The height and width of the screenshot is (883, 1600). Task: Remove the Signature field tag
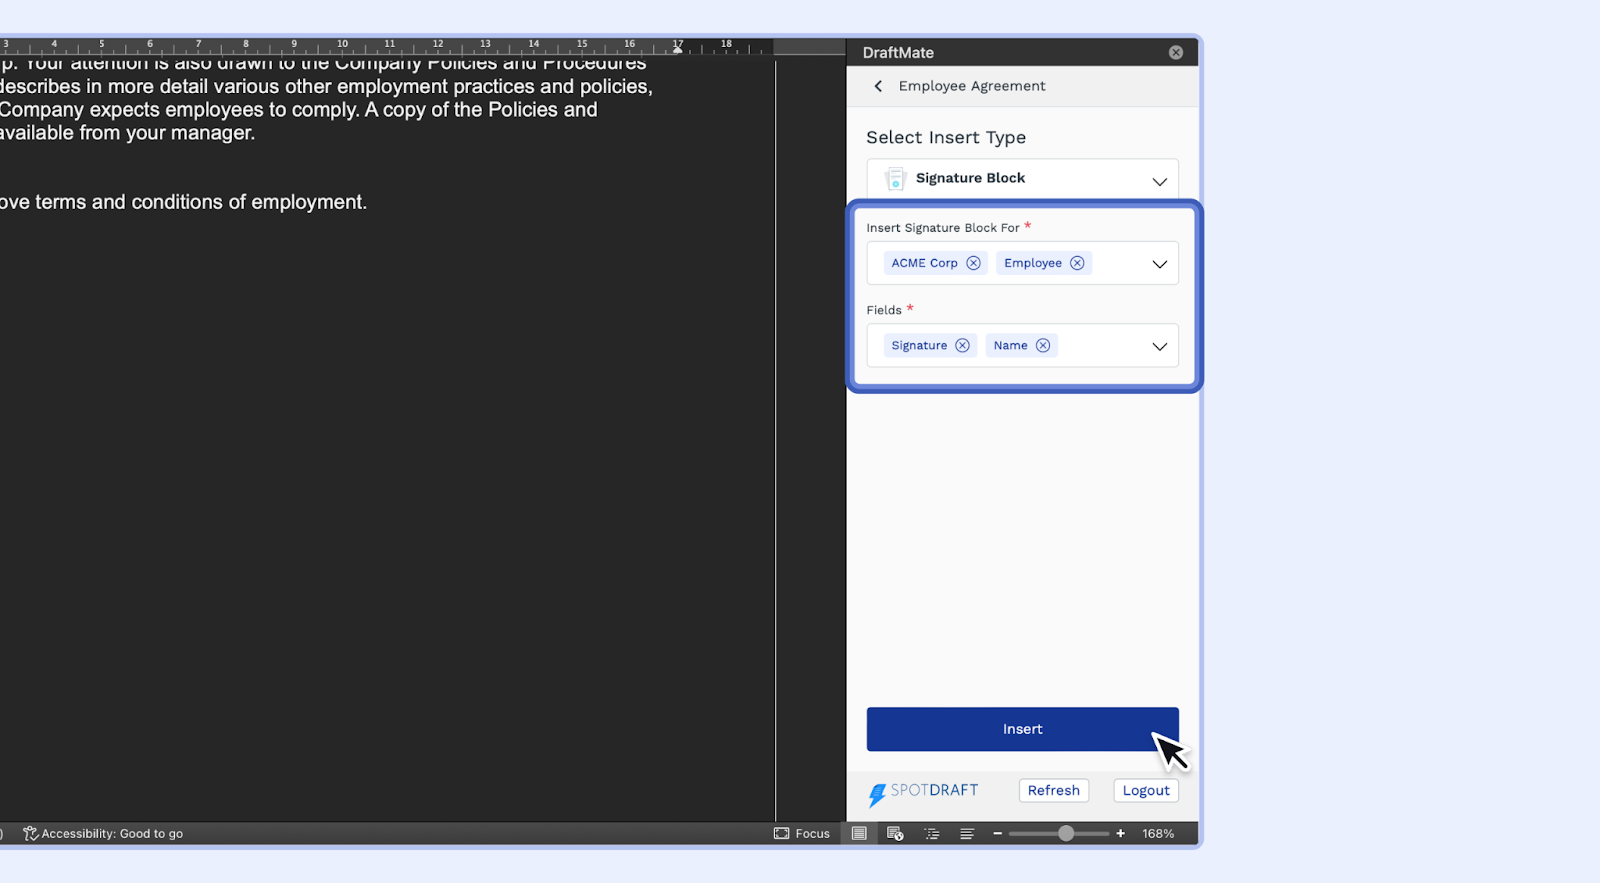point(962,345)
